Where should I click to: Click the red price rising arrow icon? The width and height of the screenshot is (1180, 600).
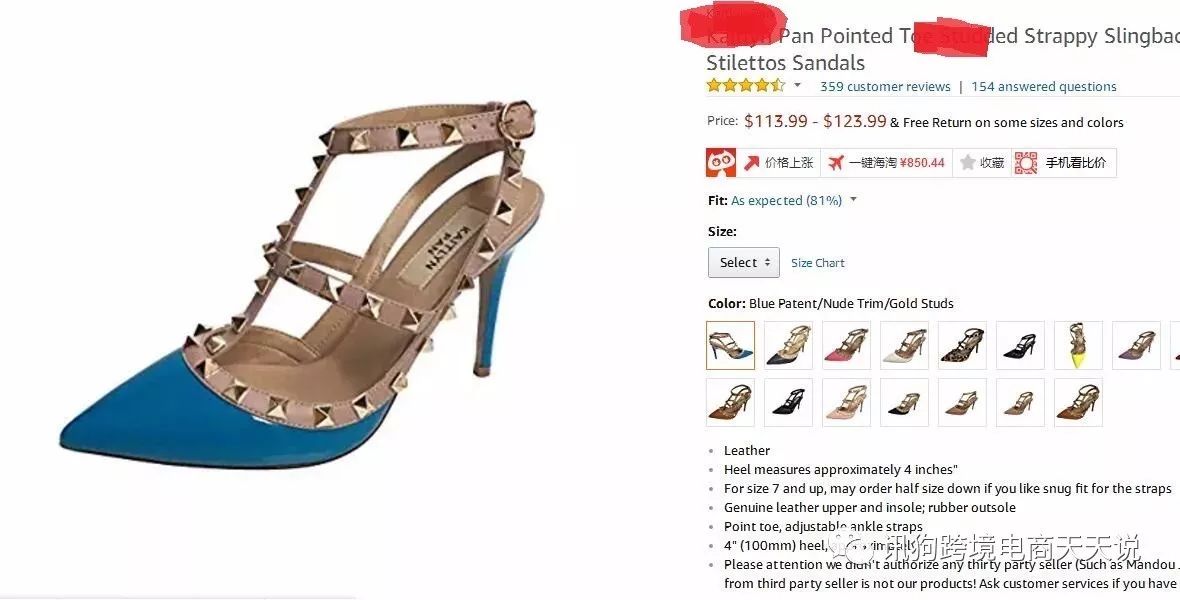coord(751,163)
